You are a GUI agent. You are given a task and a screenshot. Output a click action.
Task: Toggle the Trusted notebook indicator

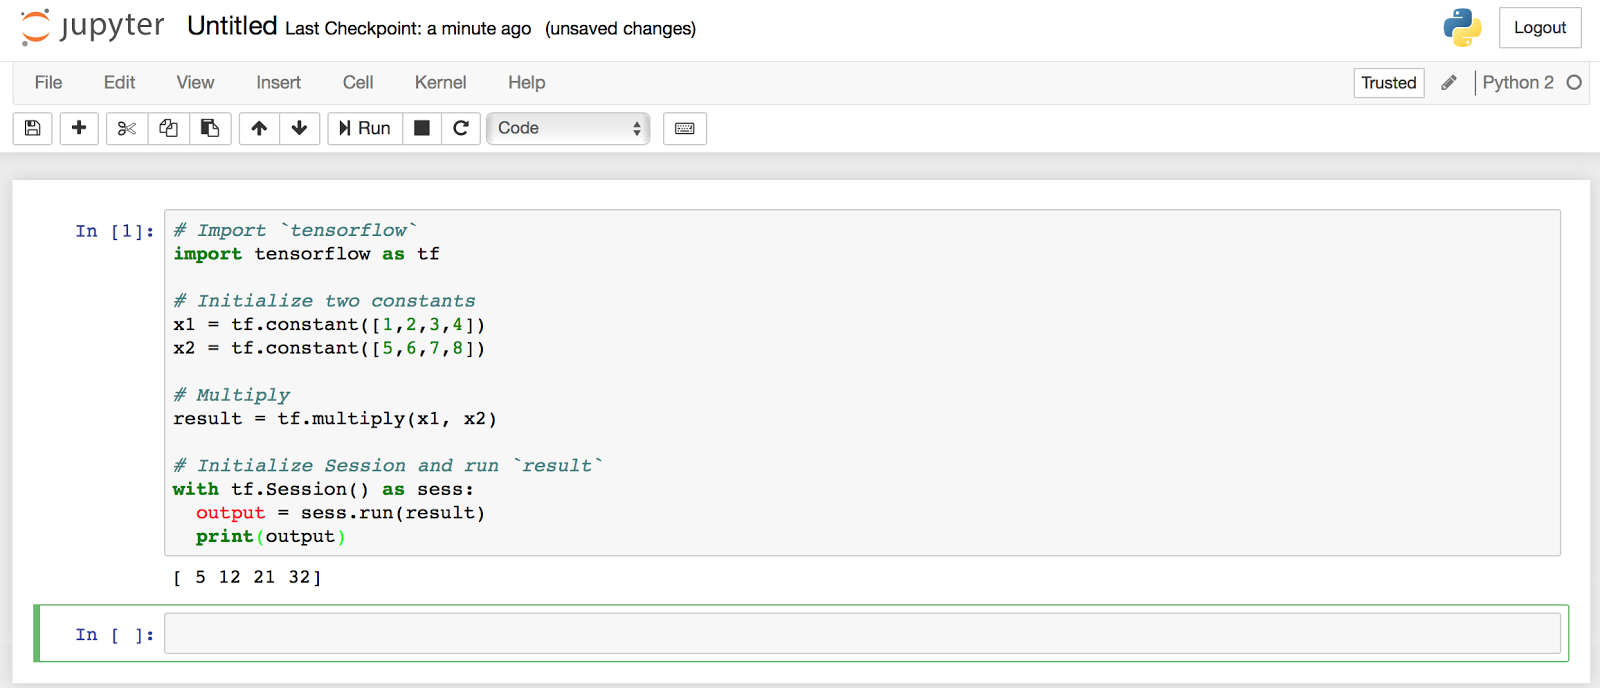[x=1388, y=83]
